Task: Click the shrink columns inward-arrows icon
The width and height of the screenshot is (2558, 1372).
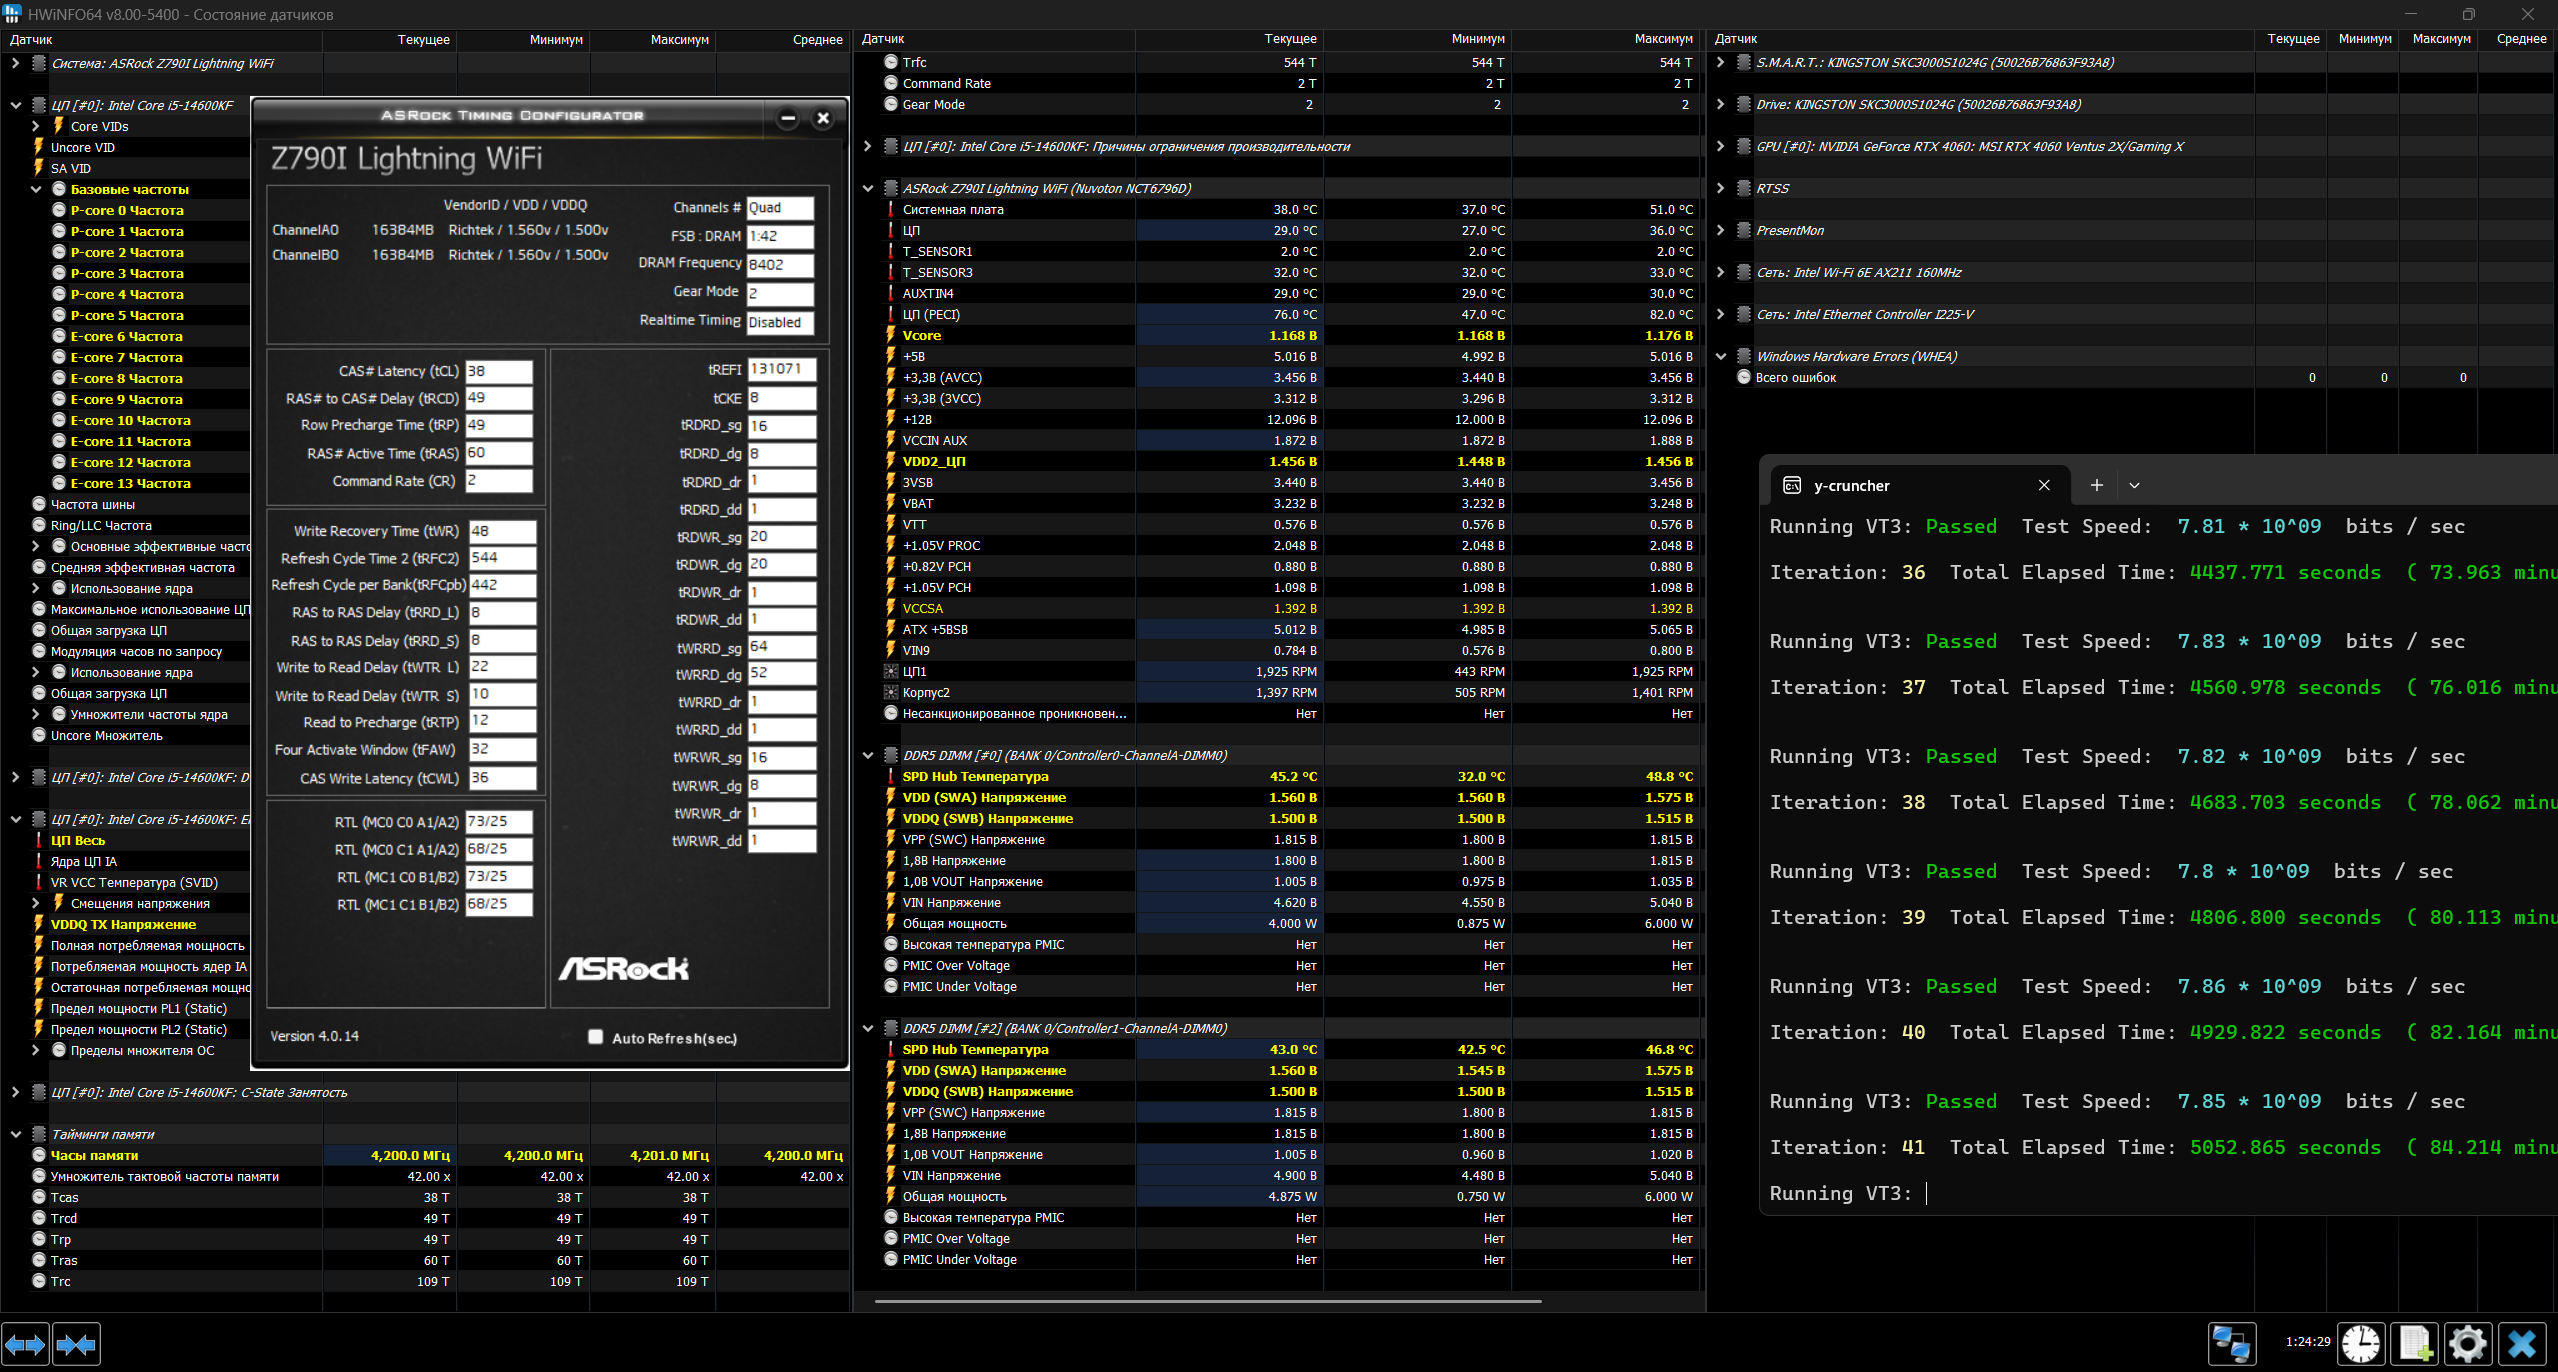Action: 77,1344
